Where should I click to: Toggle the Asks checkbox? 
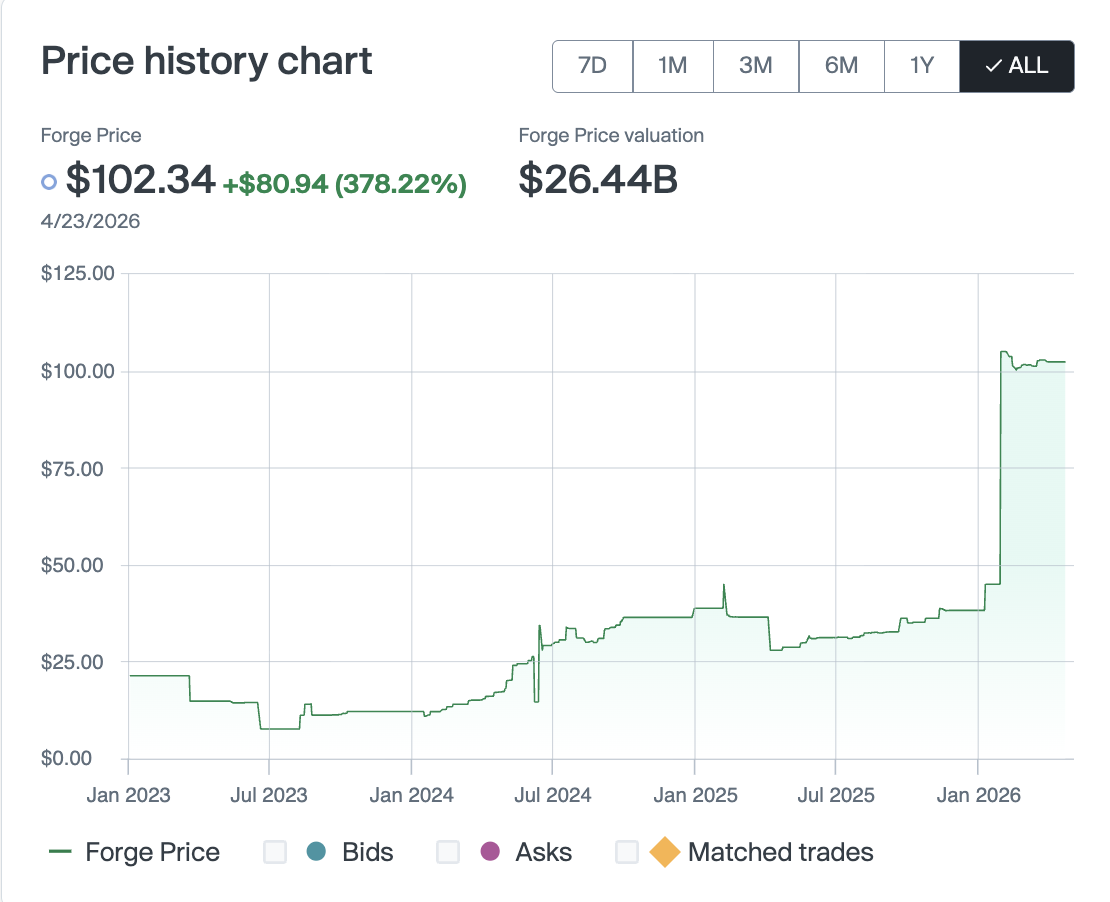448,852
